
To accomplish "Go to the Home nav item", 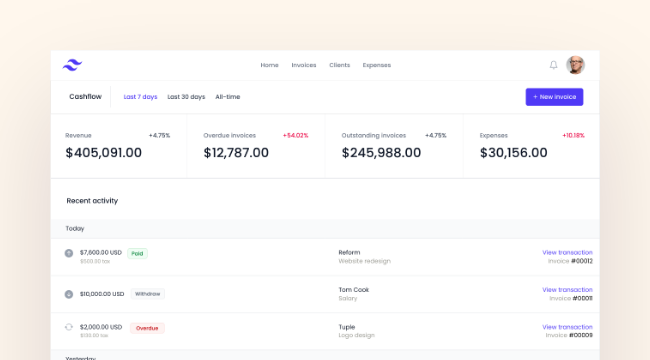I will click(269, 65).
